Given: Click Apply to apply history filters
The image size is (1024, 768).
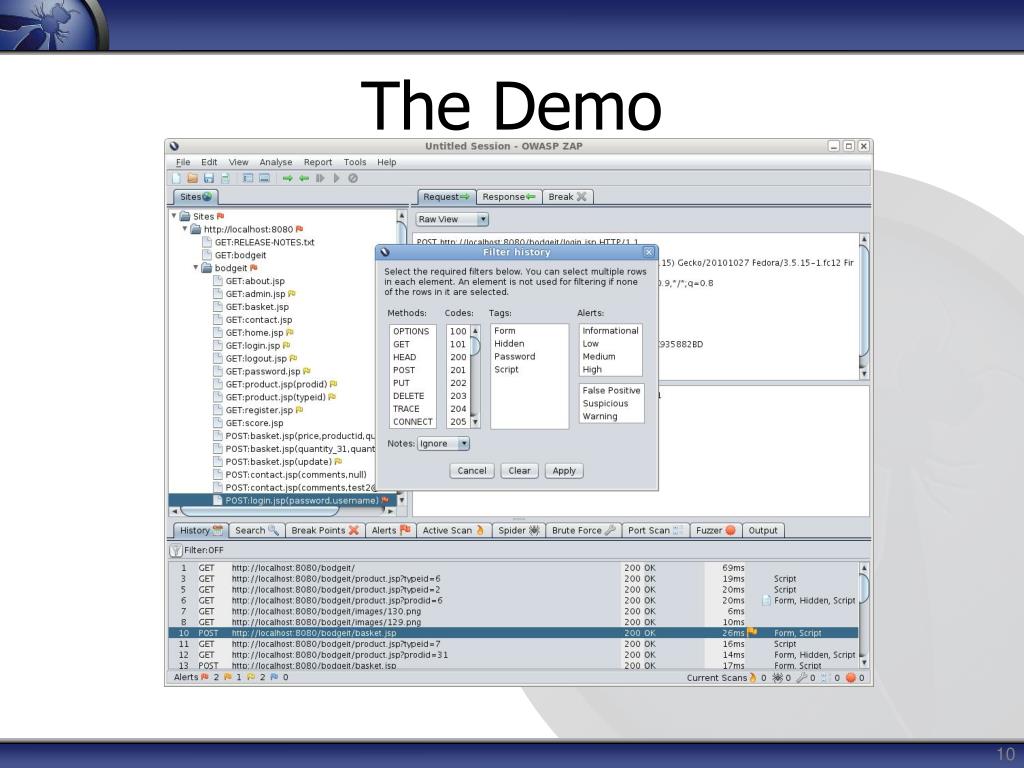Looking at the screenshot, I should point(564,471).
